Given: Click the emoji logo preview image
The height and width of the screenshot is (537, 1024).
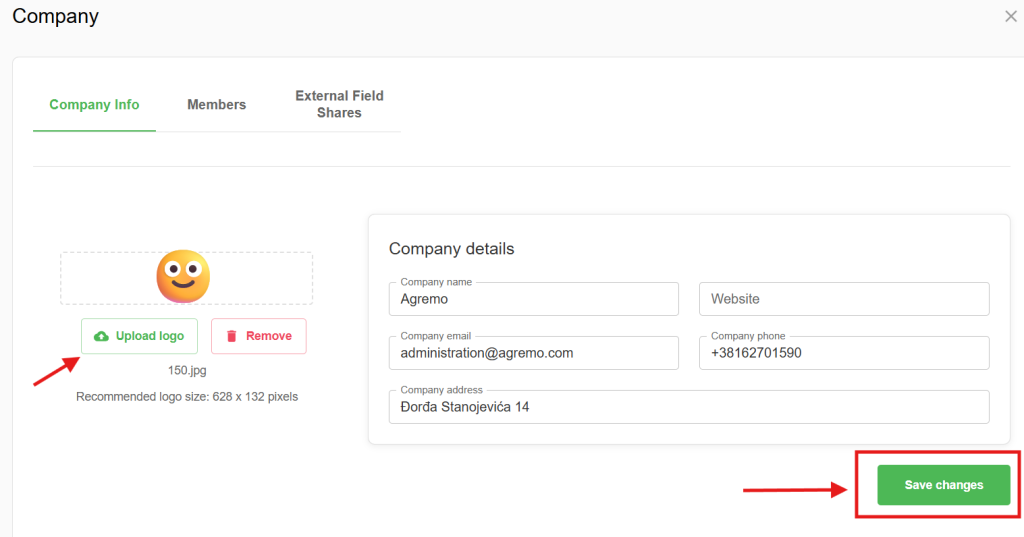Looking at the screenshot, I should tap(184, 277).
